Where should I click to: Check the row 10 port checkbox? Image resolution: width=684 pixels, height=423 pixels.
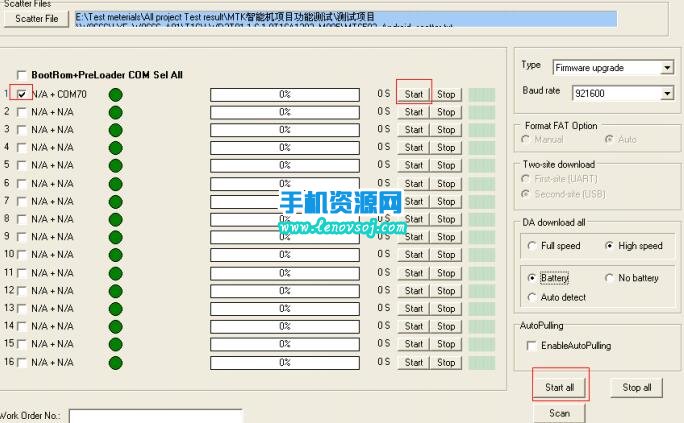(x=21, y=255)
